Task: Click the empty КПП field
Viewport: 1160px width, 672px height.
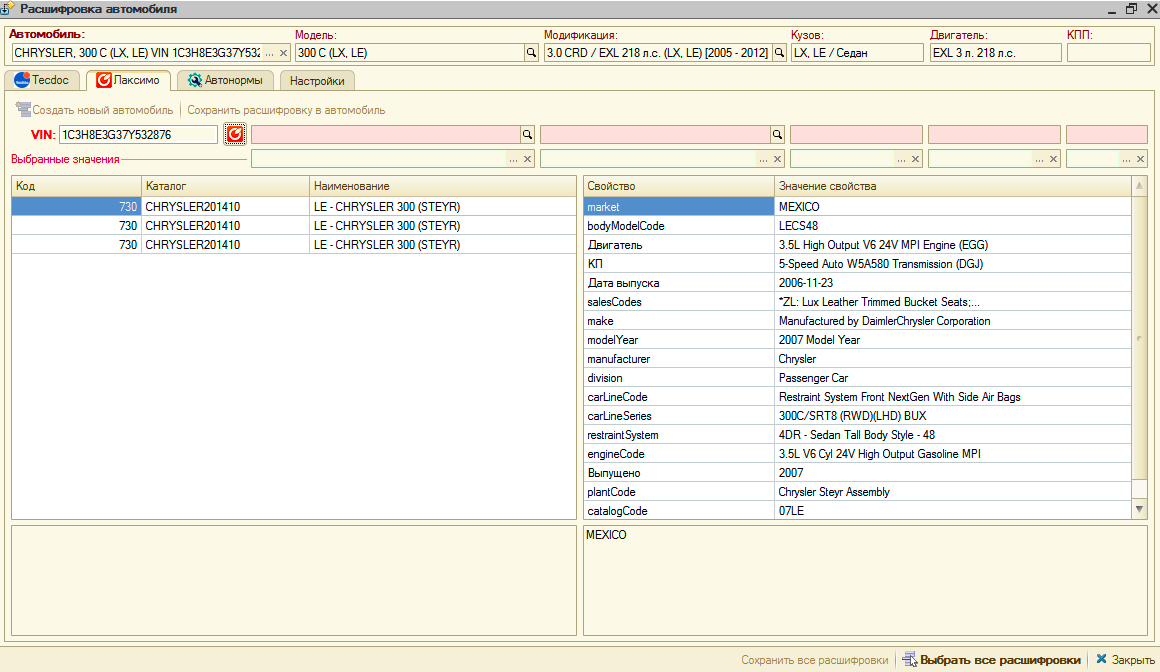Action: (x=1108, y=53)
